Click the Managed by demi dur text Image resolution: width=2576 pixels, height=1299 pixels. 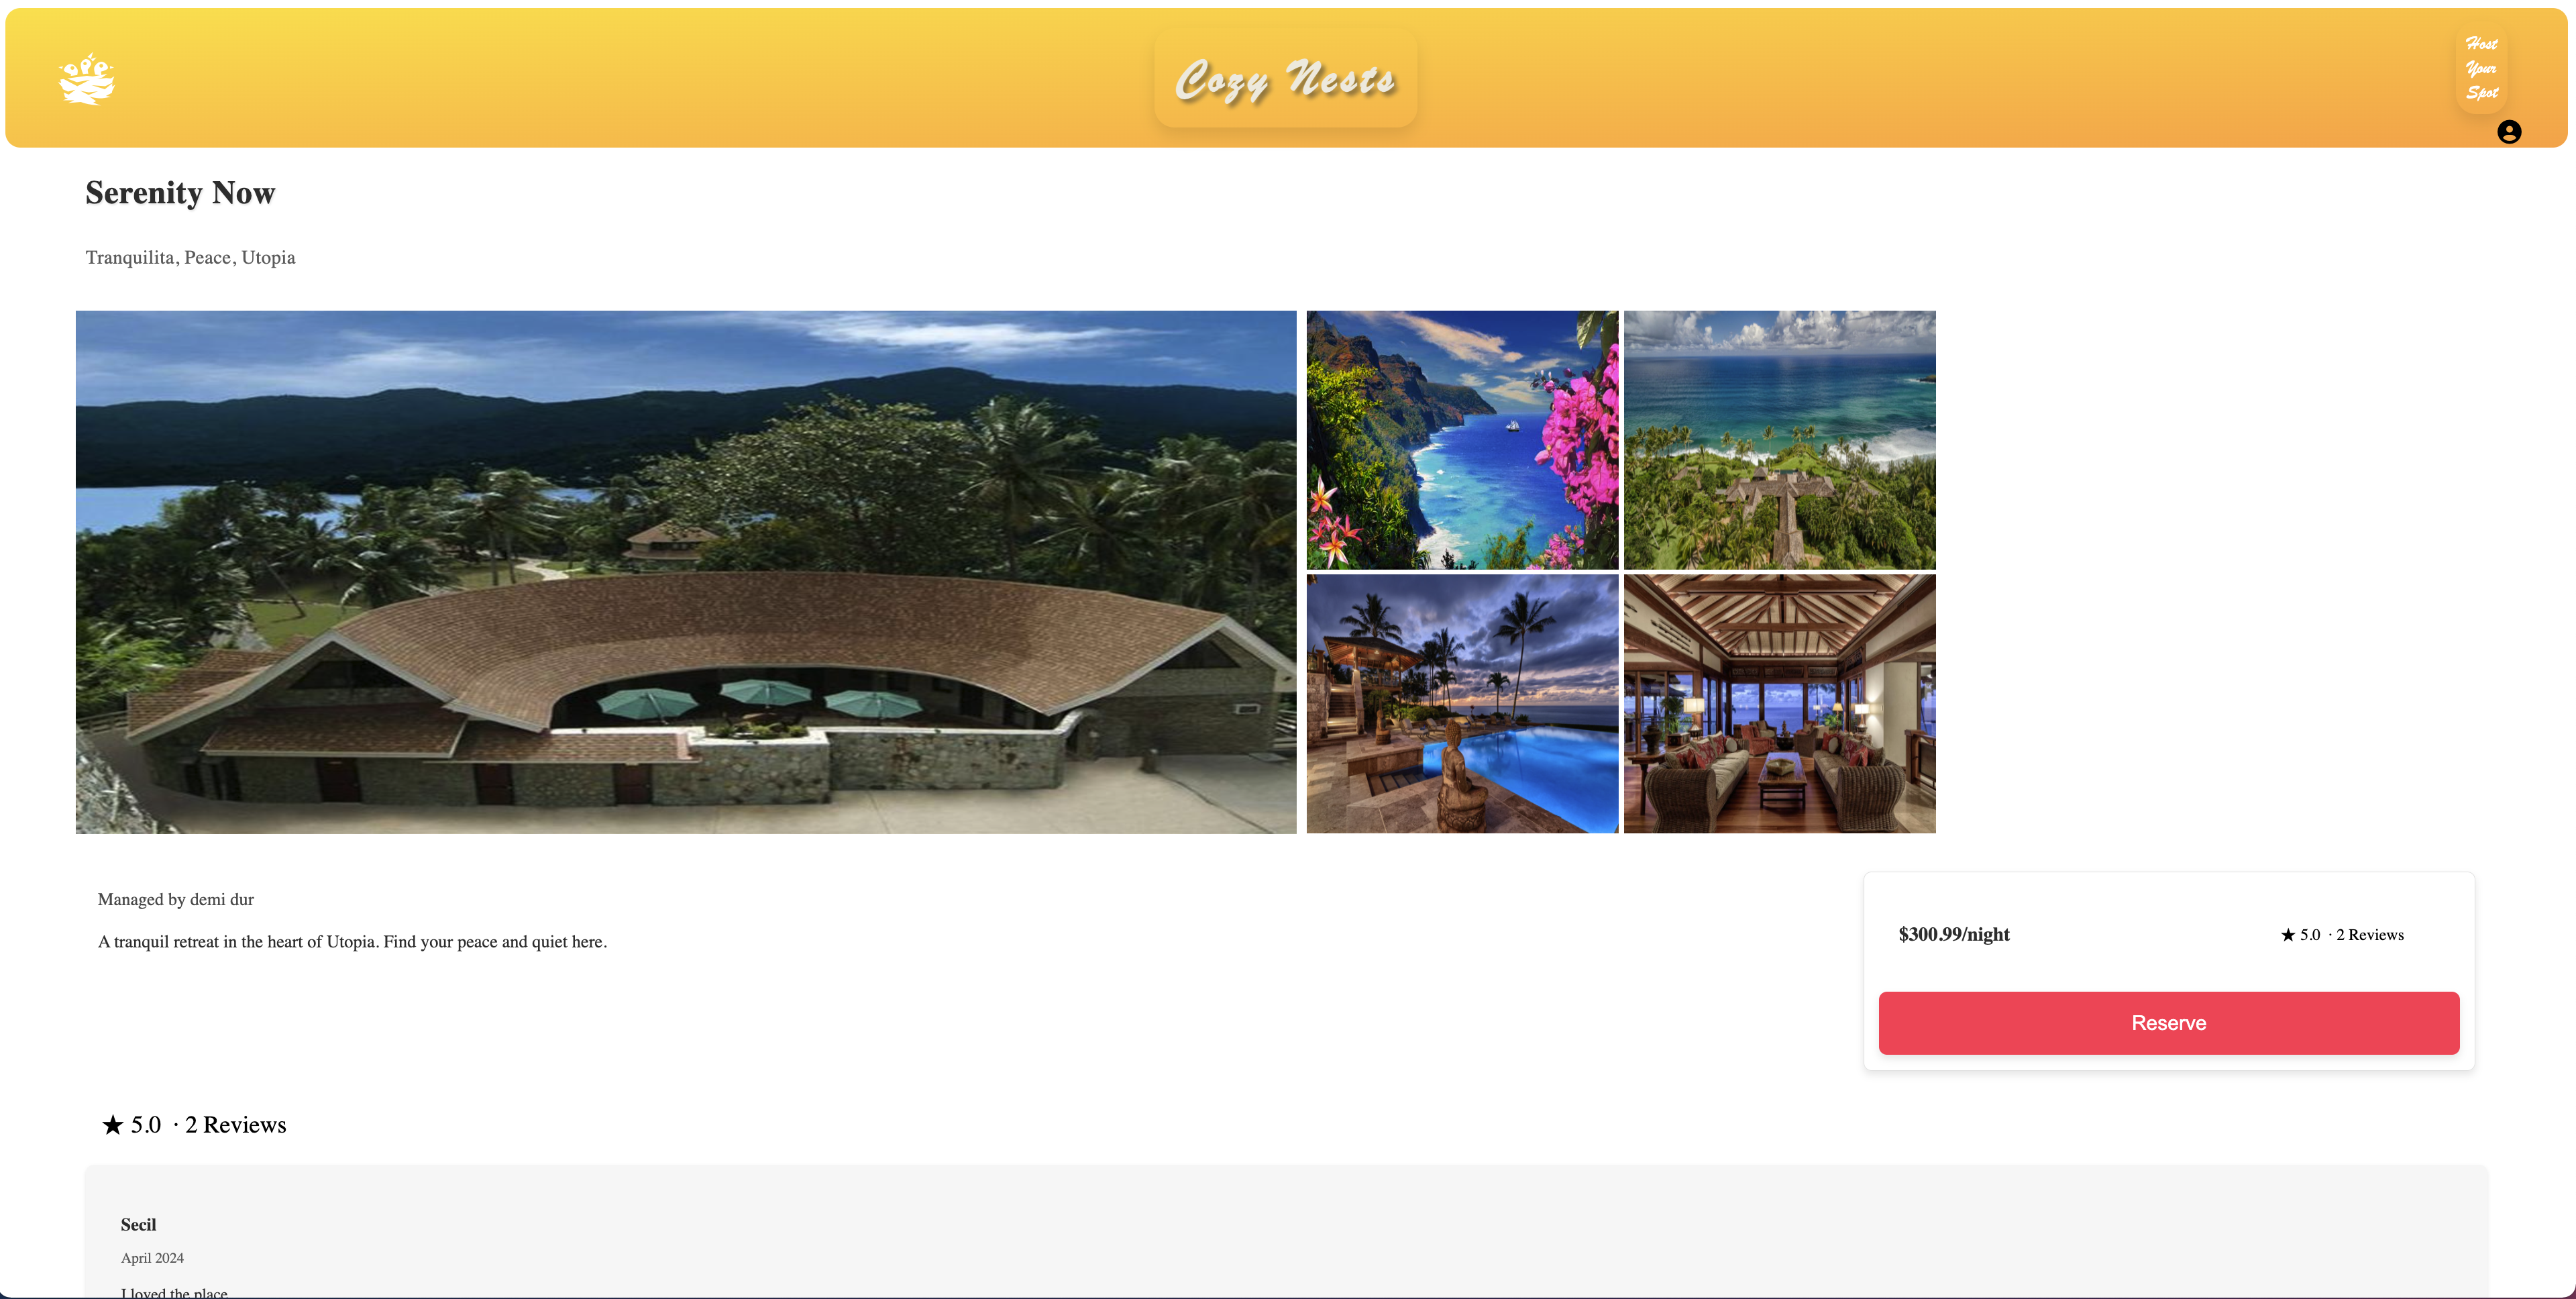click(176, 899)
